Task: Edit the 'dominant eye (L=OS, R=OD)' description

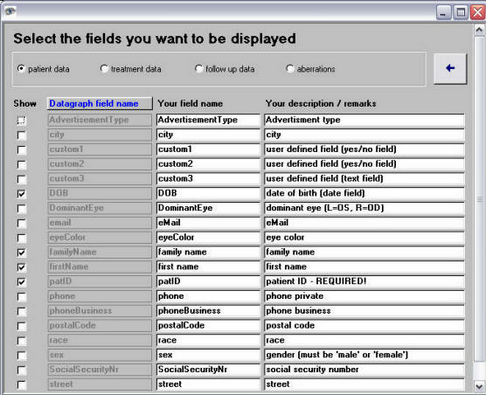Action: point(364,208)
